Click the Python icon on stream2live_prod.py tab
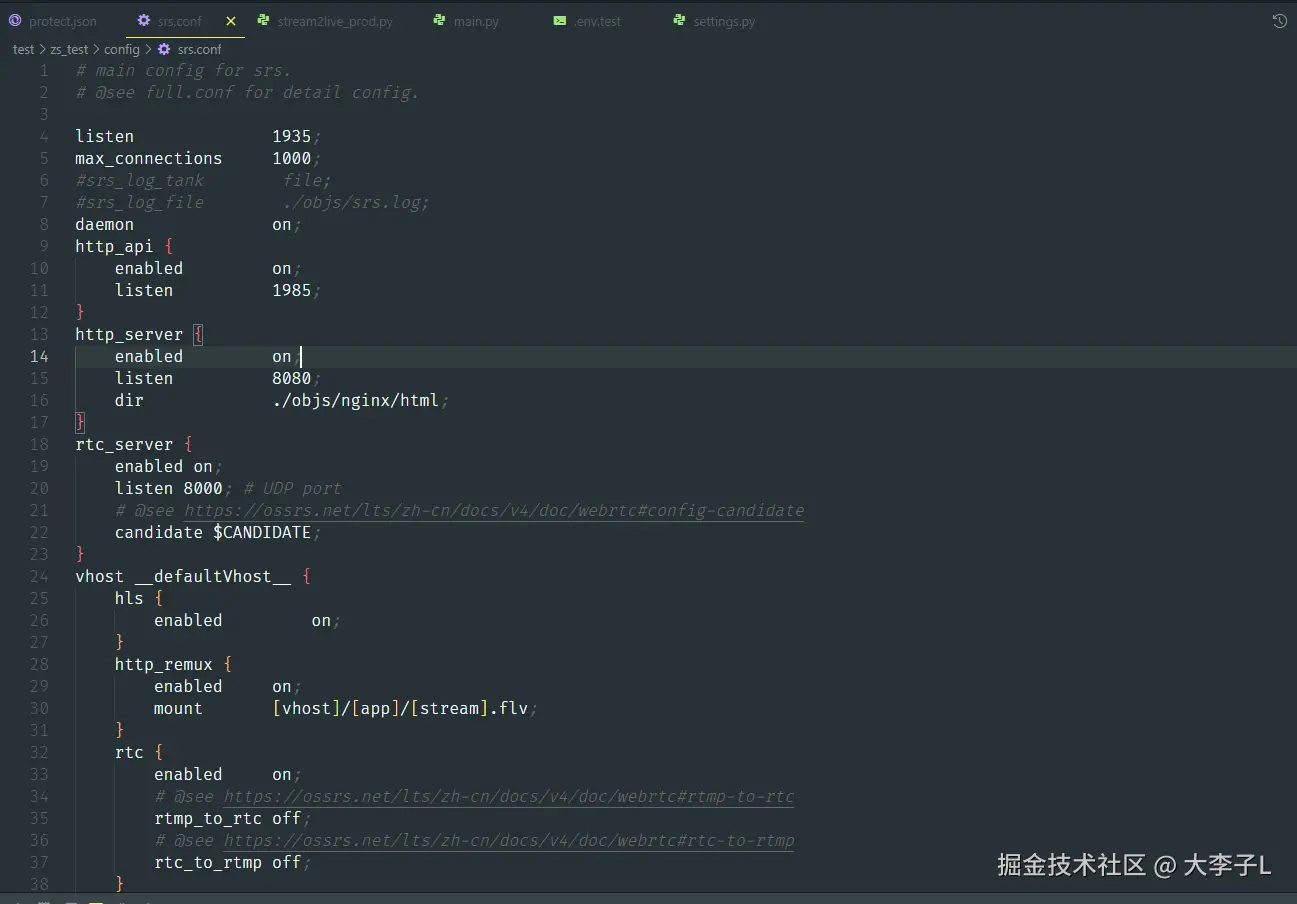The width and height of the screenshot is (1297, 904). (263, 21)
